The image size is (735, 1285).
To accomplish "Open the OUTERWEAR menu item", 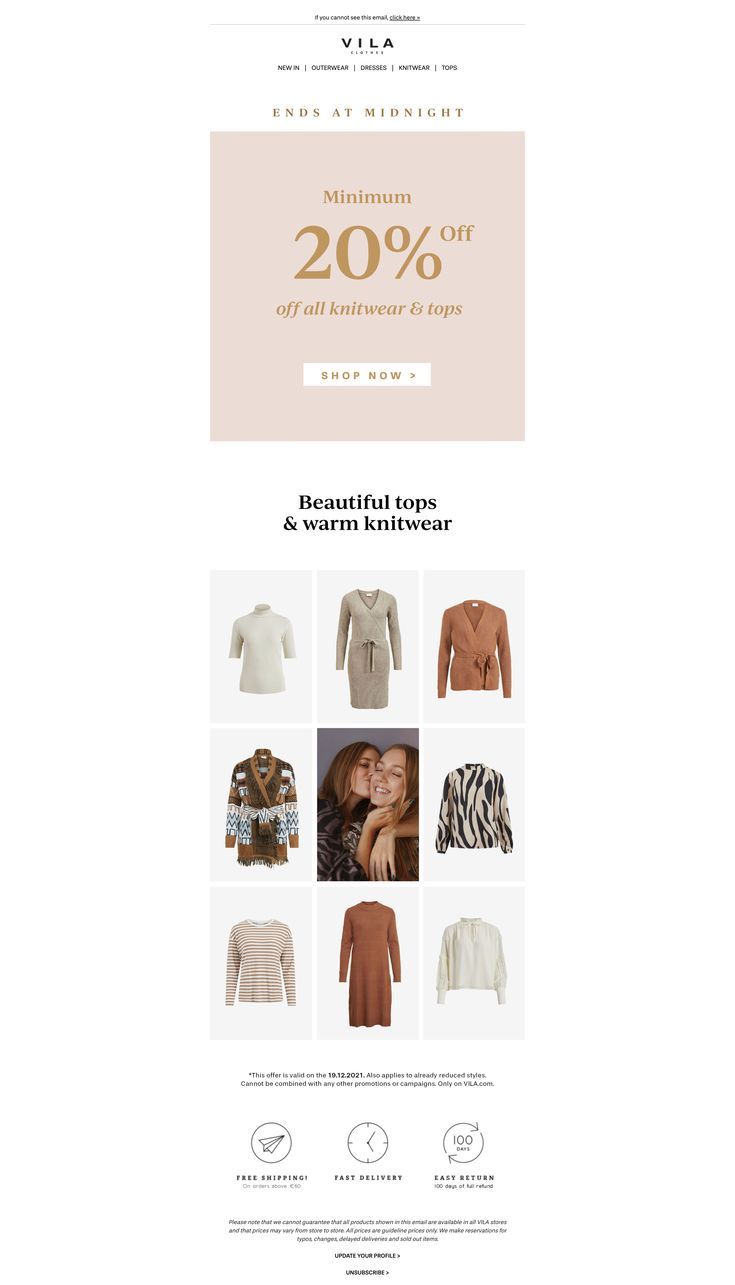I will (x=330, y=68).
